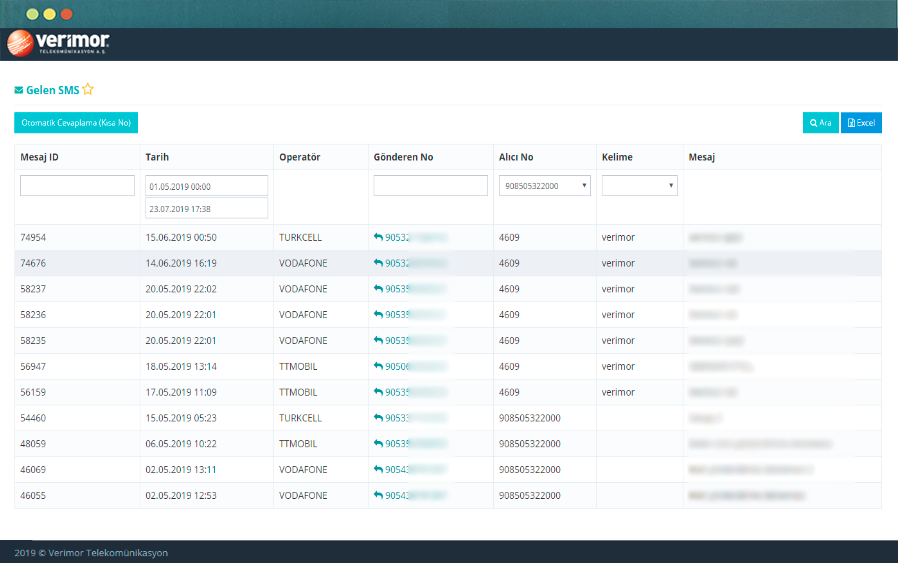Click TTMOBIL operator in row 56159
This screenshot has height=563, width=898.
(x=298, y=392)
